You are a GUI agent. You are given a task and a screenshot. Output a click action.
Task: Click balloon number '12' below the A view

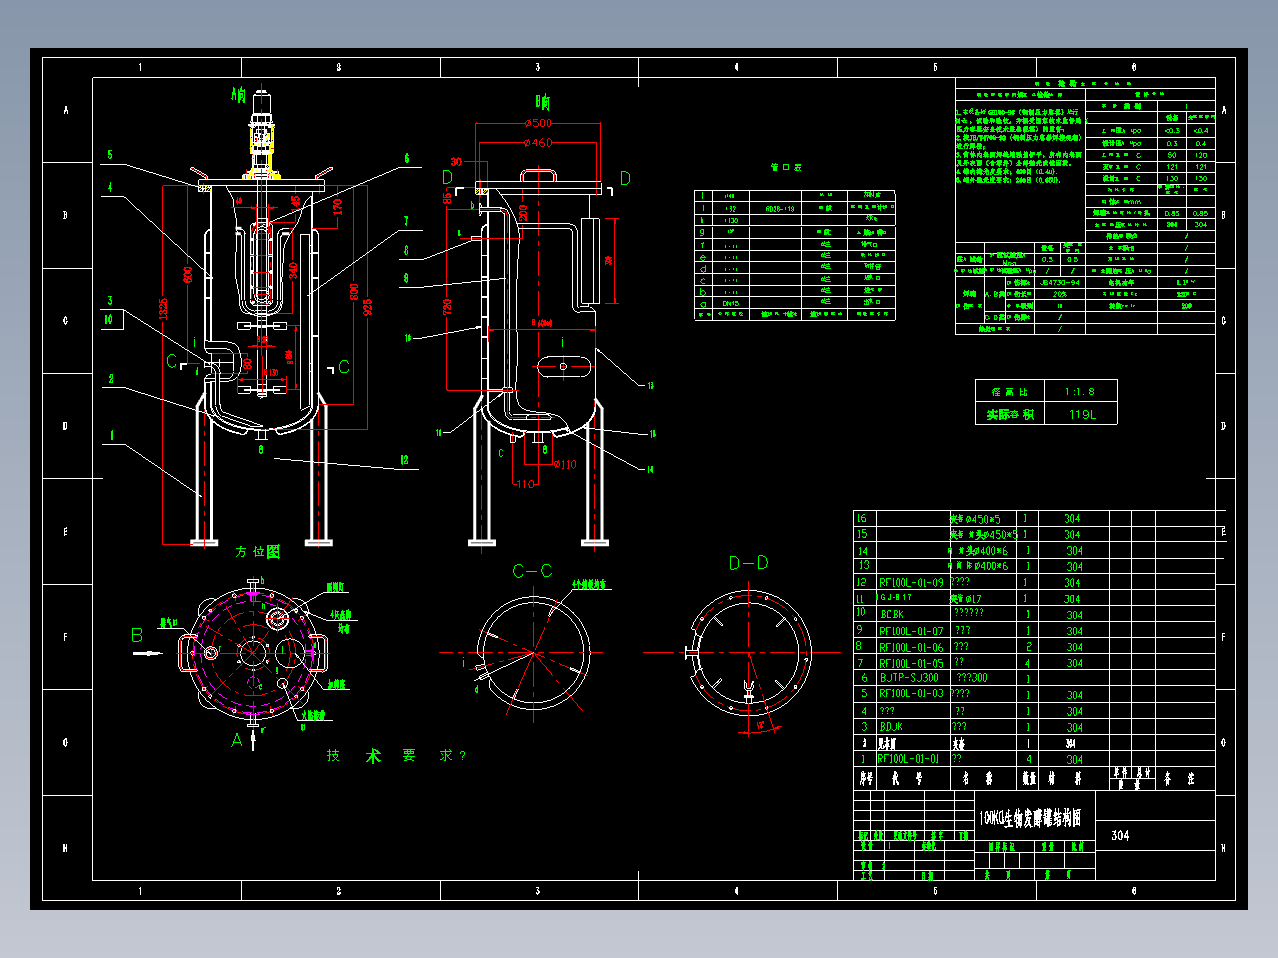(x=404, y=460)
